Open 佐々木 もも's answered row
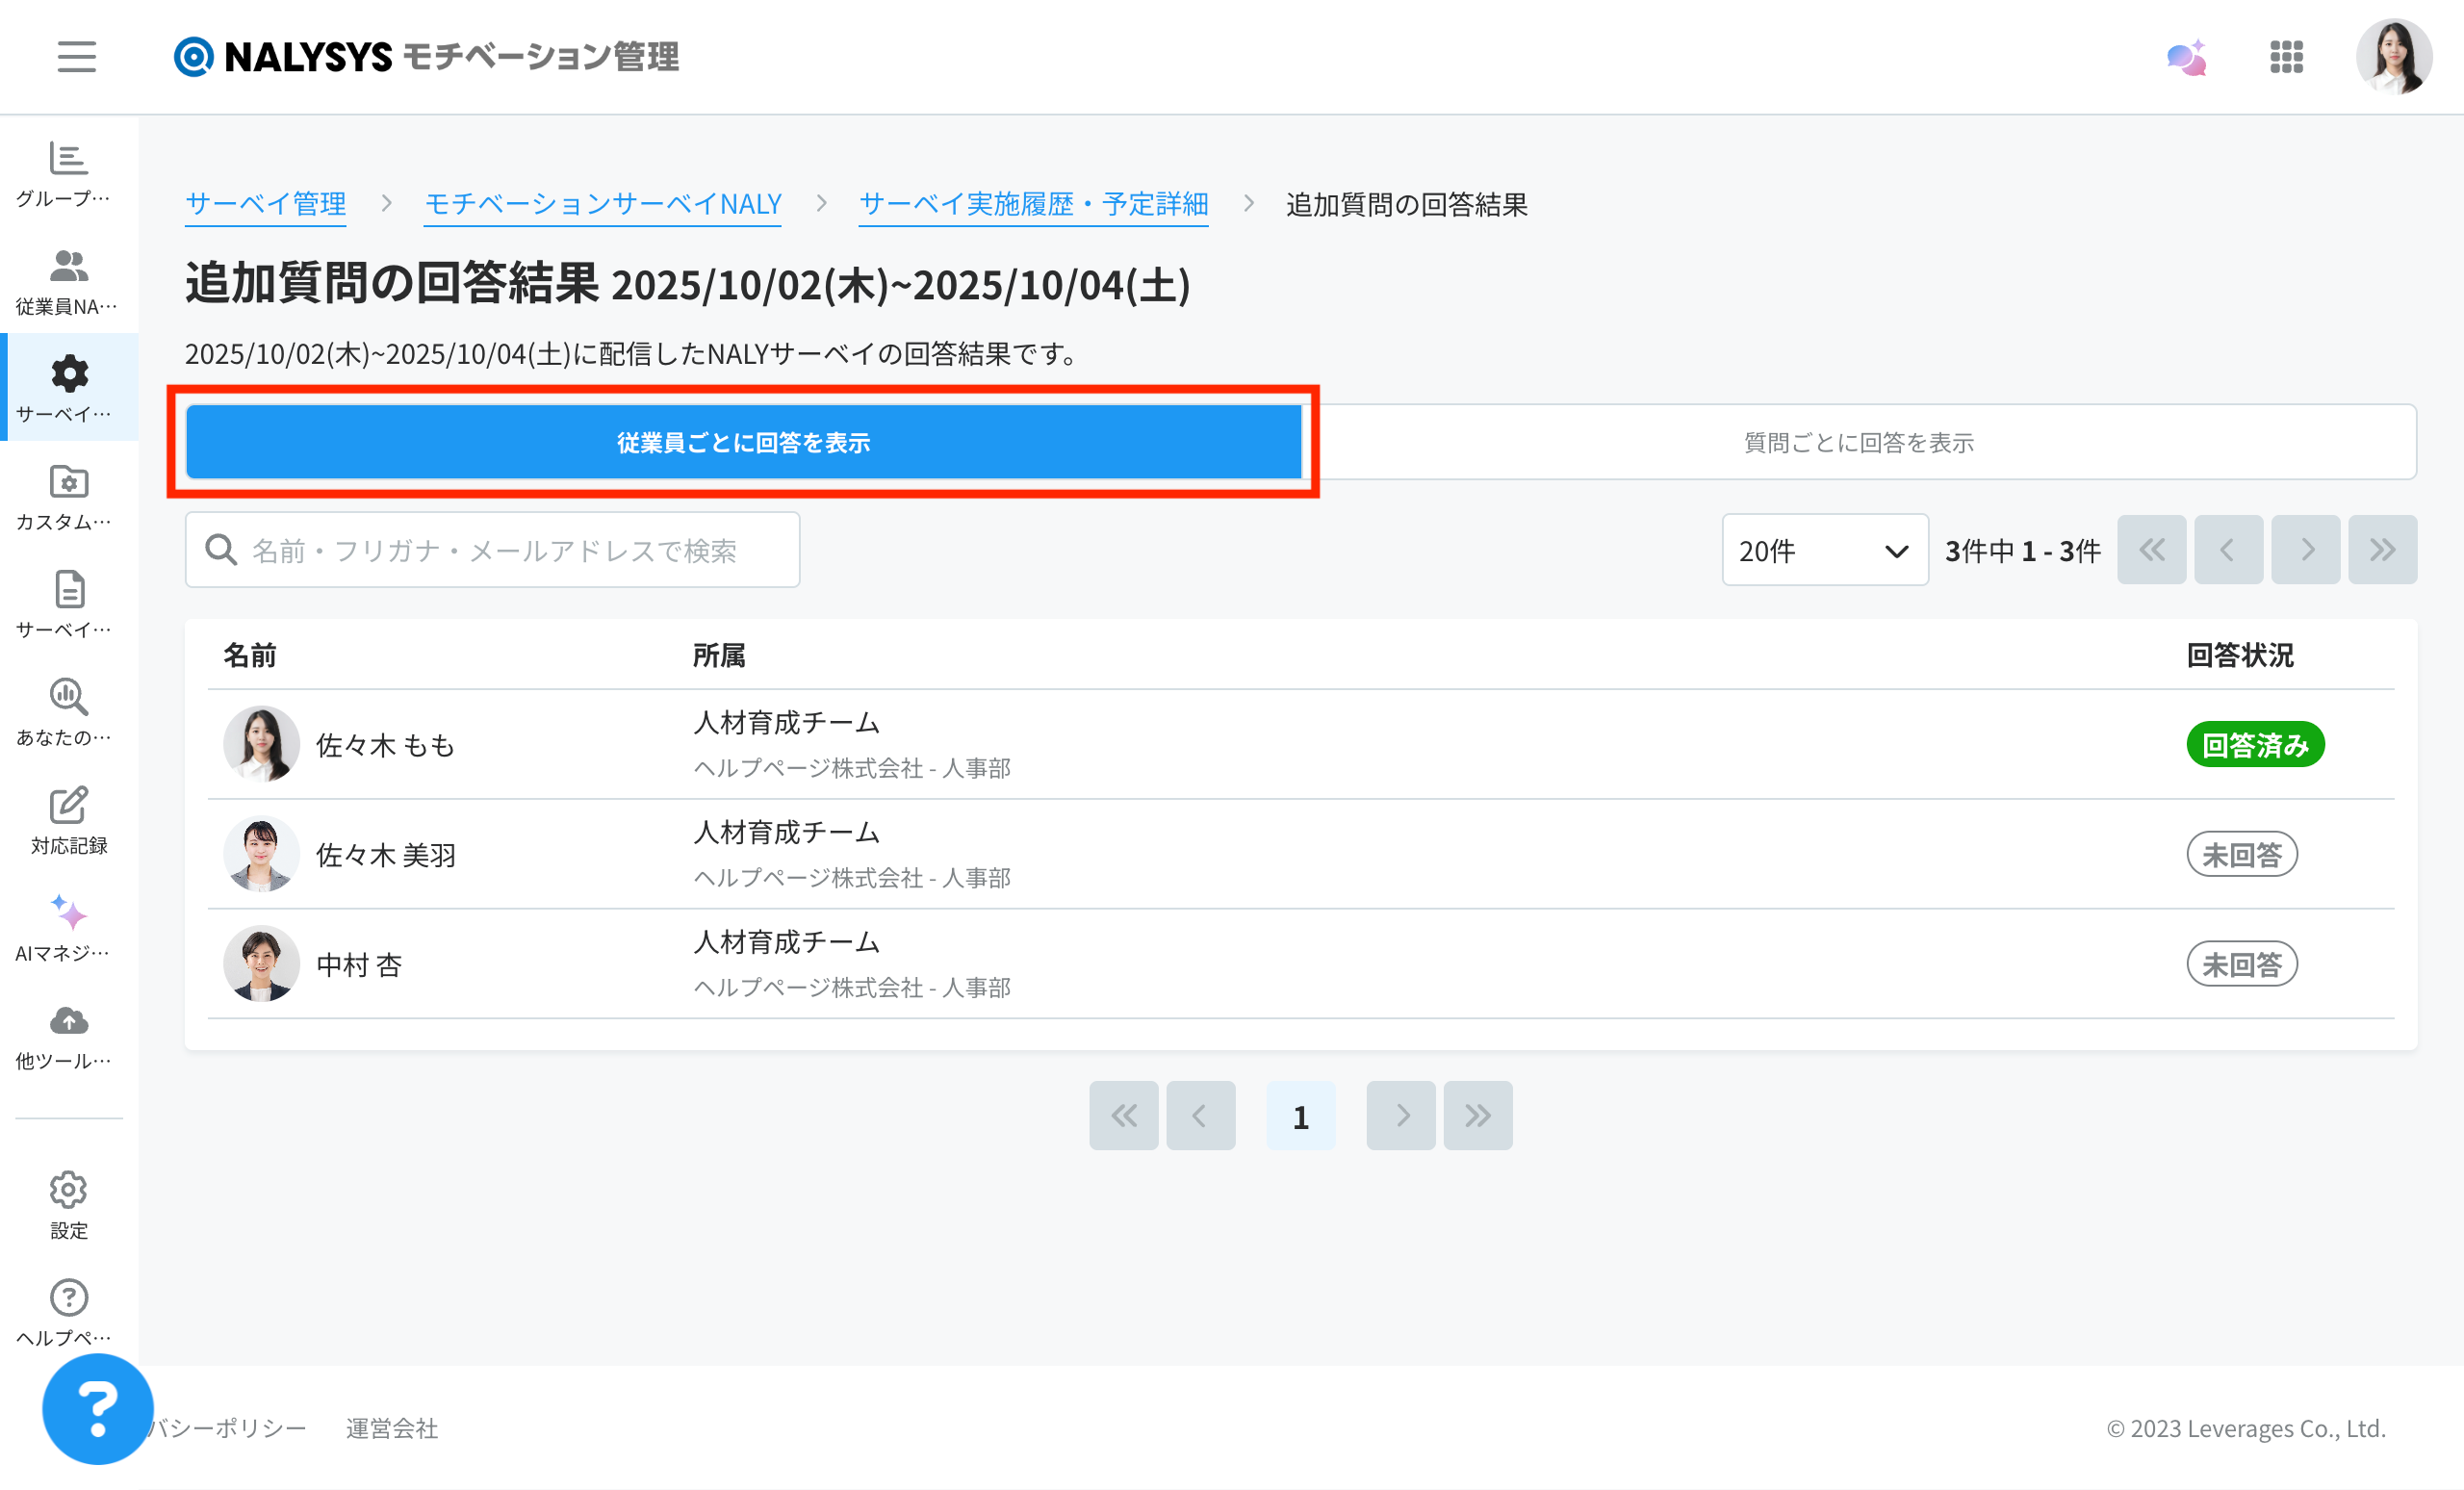2464x1490 pixels. click(385, 745)
